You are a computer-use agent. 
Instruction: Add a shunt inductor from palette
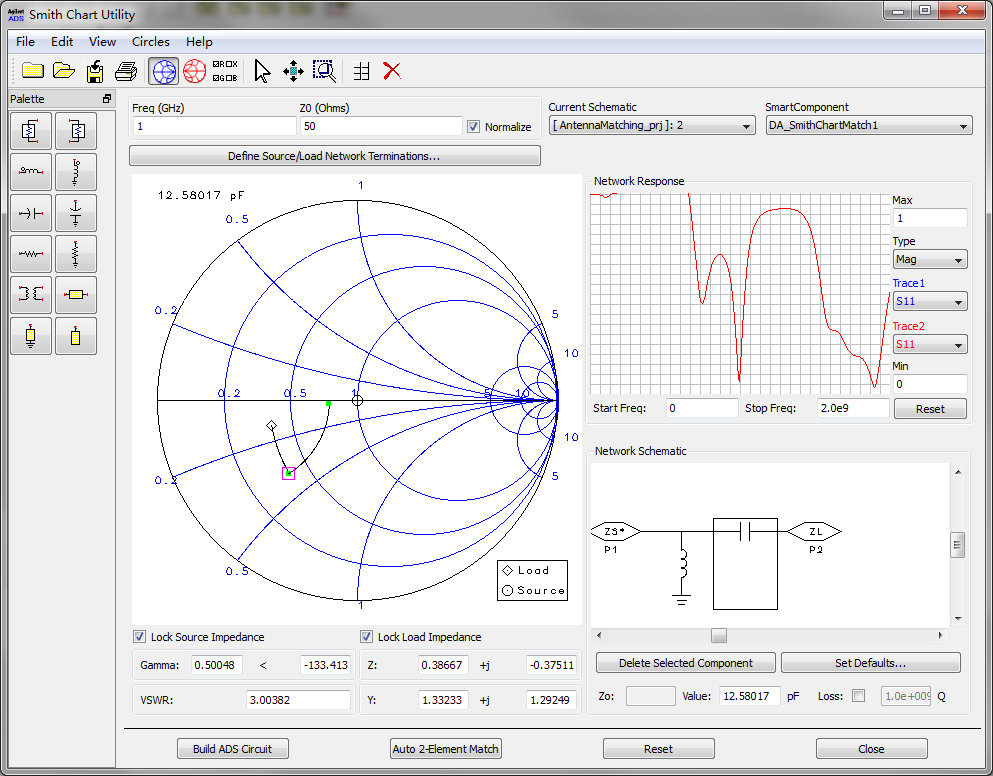pyautogui.click(x=76, y=172)
